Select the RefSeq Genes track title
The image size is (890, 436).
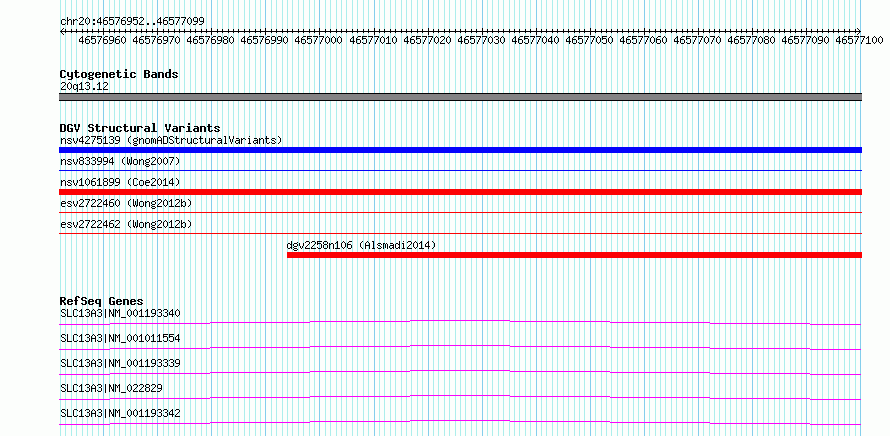(102, 301)
